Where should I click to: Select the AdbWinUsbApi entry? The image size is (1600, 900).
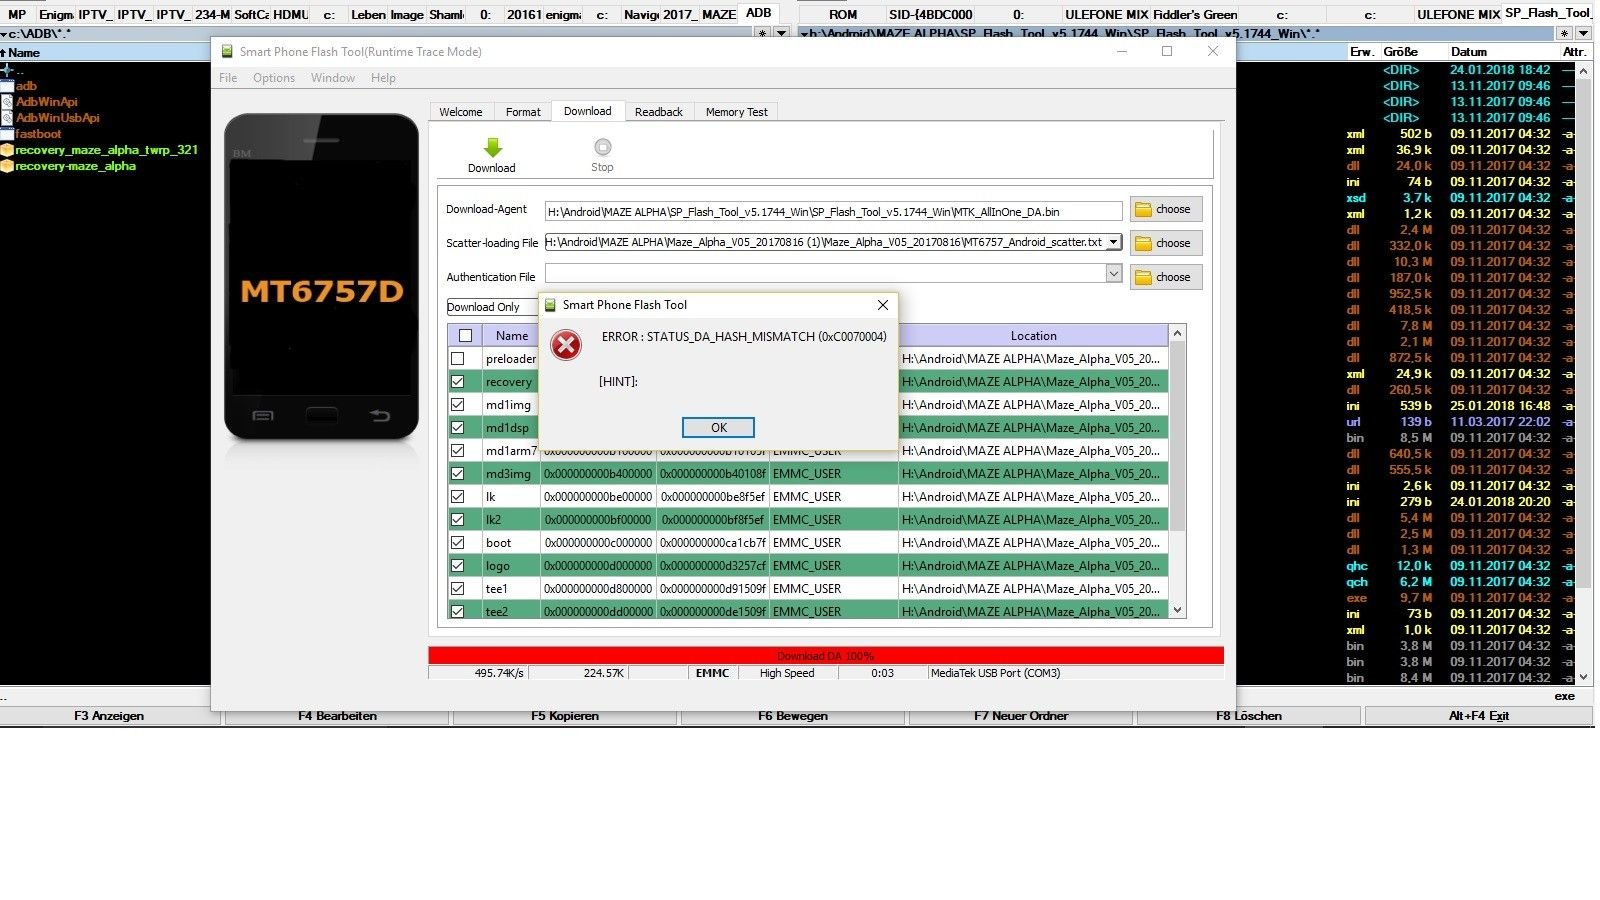(57, 118)
